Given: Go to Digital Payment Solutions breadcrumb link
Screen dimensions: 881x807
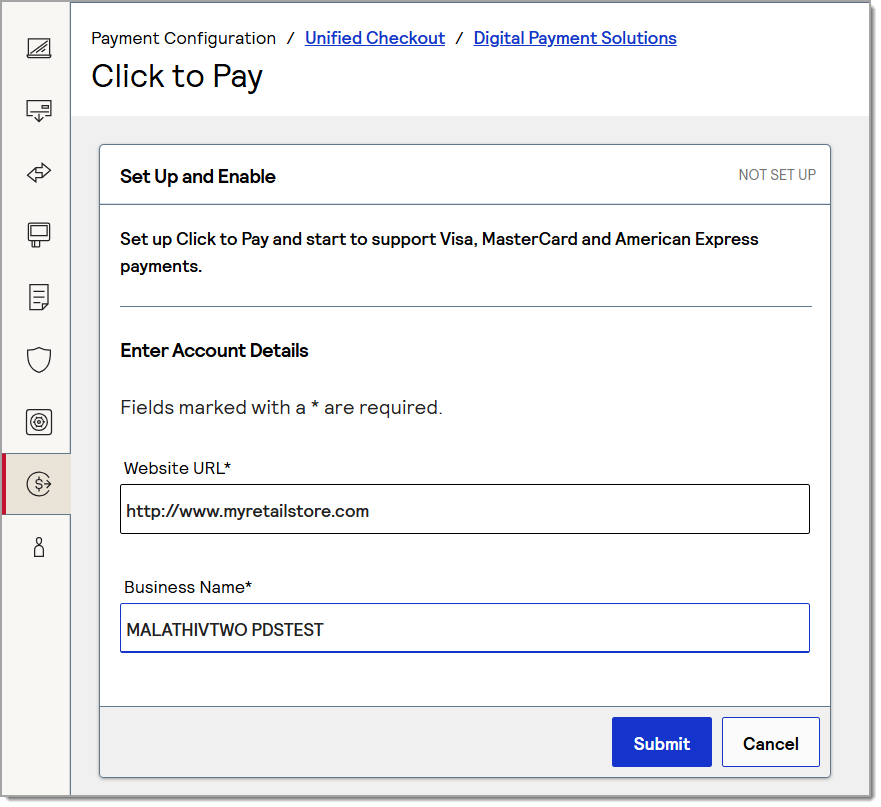Looking at the screenshot, I should click(x=574, y=38).
